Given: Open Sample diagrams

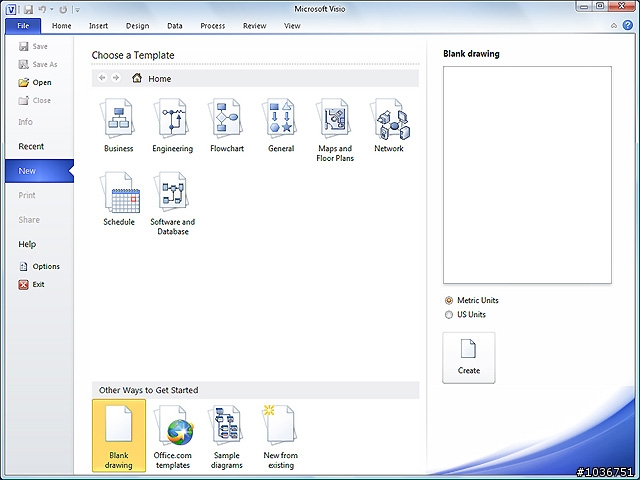Looking at the screenshot, I should click(x=227, y=436).
